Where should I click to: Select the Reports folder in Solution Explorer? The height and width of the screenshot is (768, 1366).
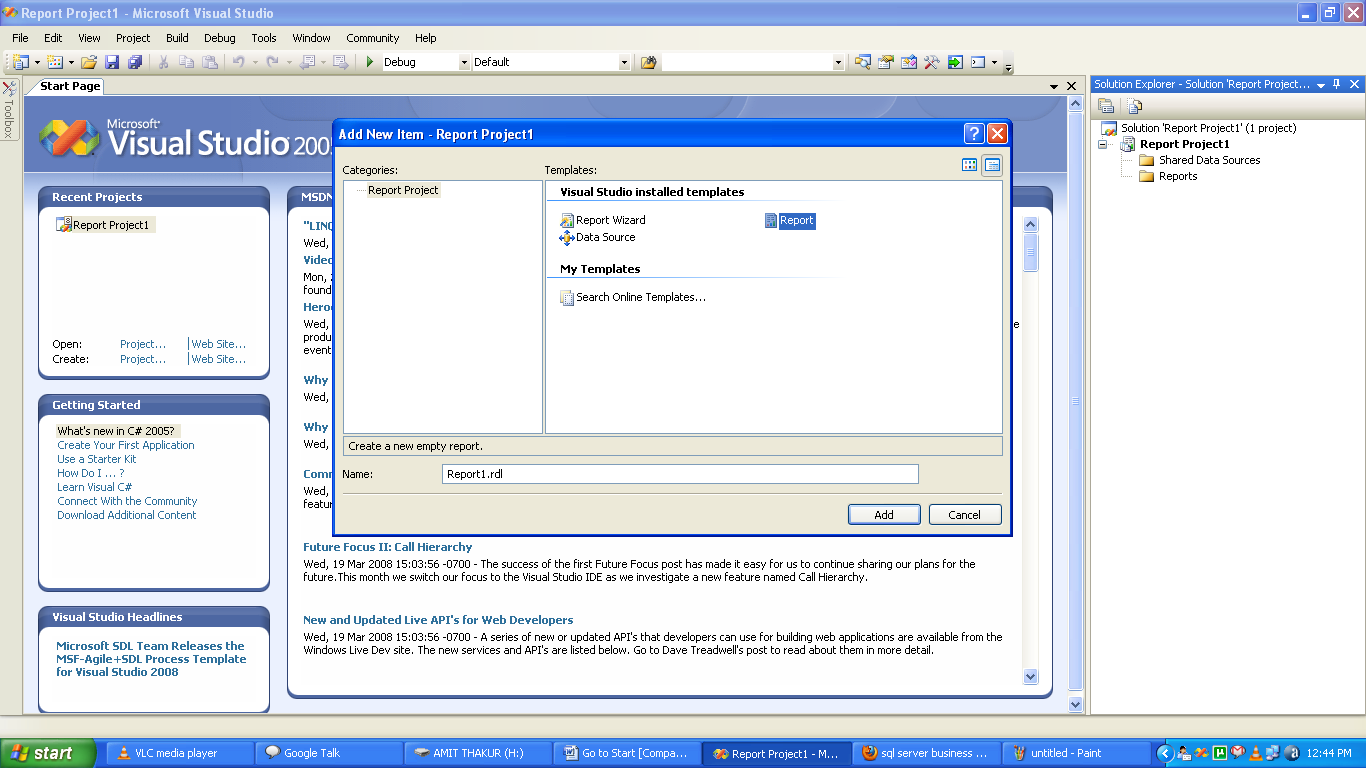tap(1168, 176)
